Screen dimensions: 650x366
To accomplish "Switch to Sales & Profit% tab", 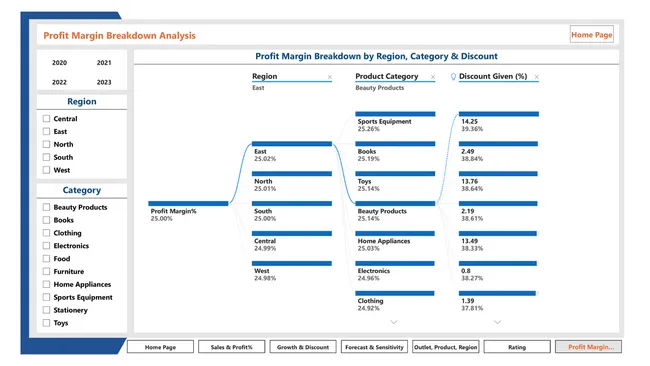I will pyautogui.click(x=232, y=347).
